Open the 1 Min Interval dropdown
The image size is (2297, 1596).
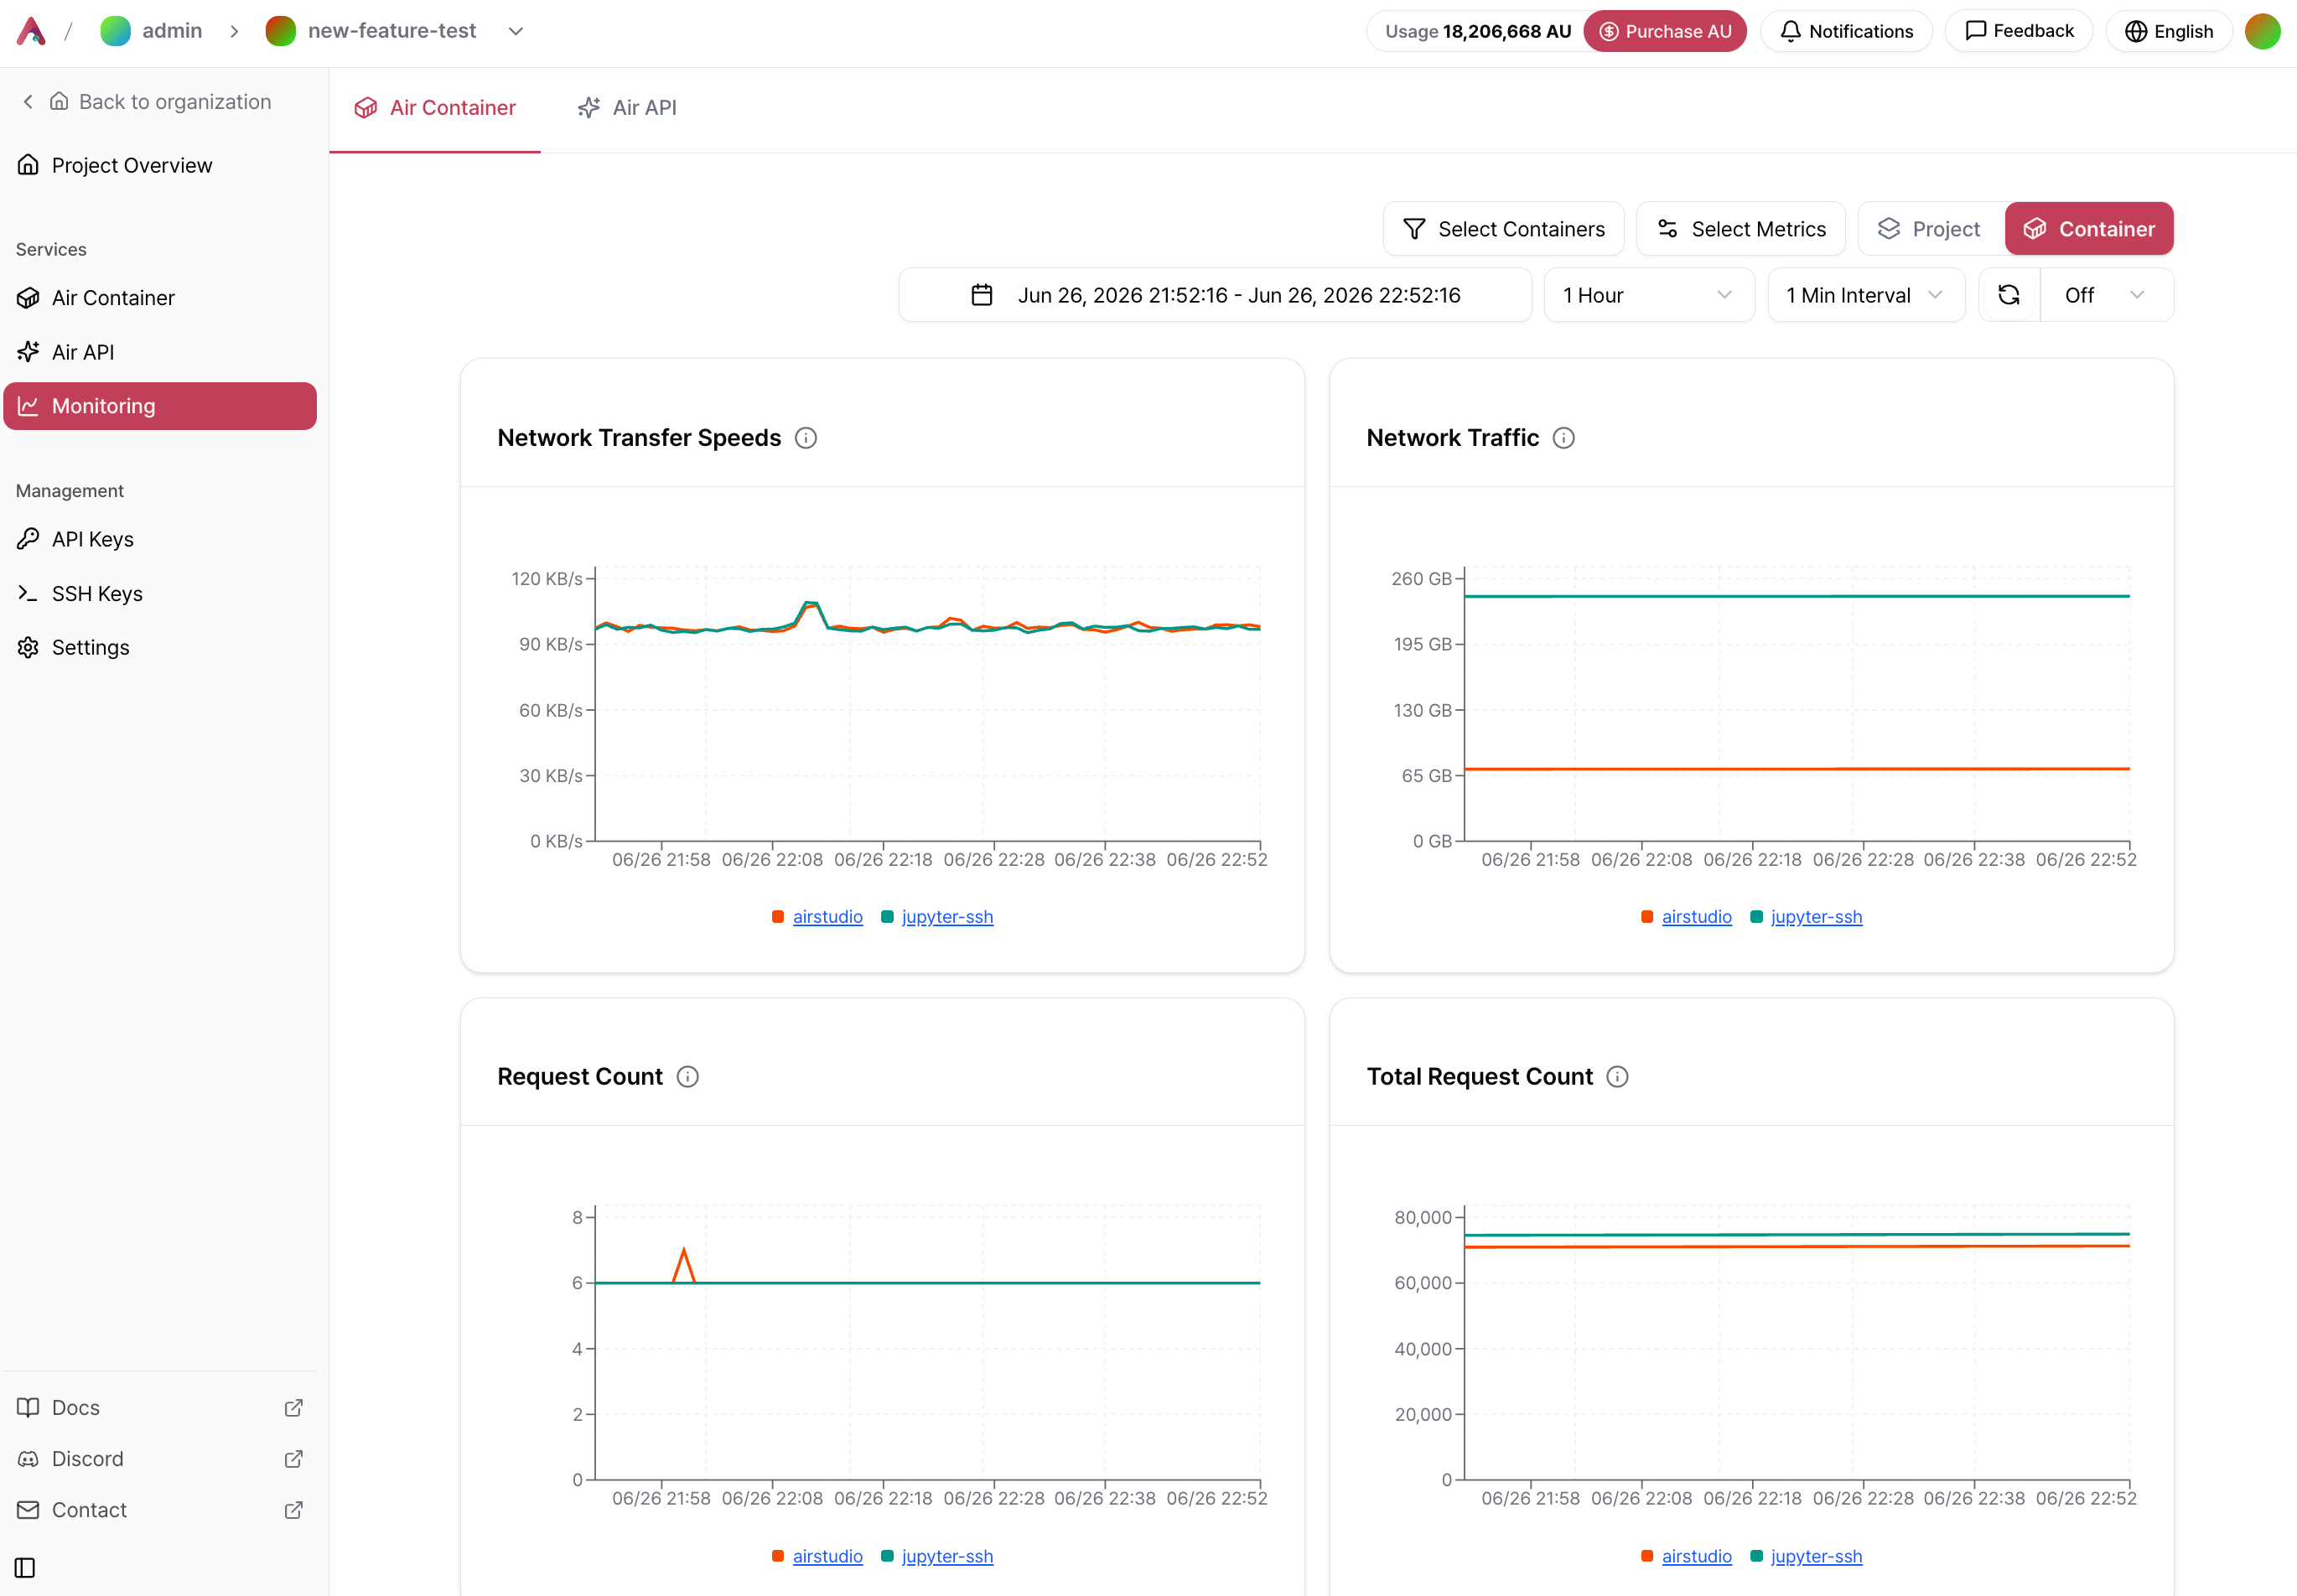pos(1866,295)
